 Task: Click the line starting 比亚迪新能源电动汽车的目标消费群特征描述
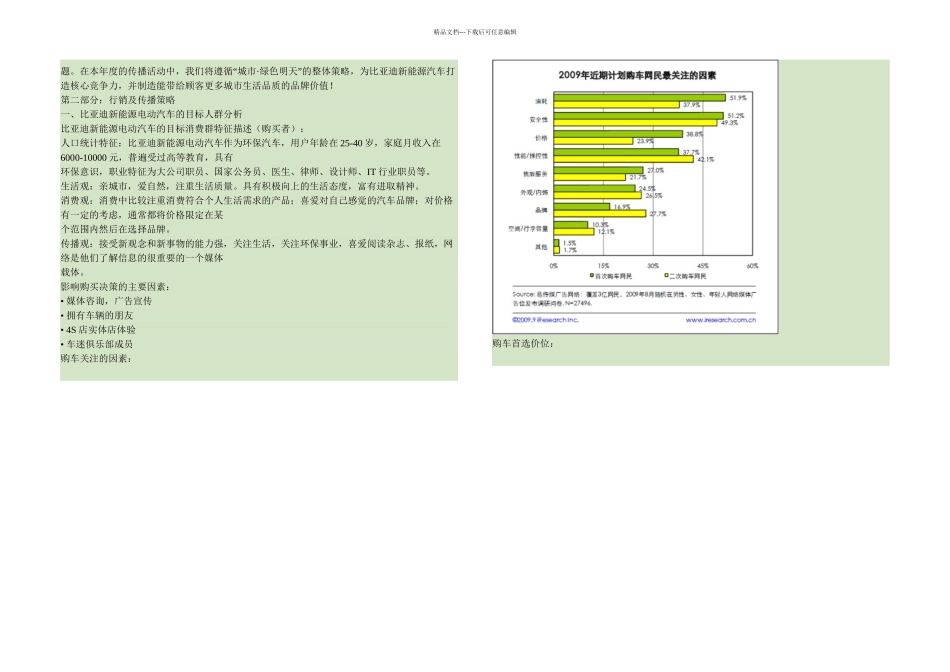183,128
